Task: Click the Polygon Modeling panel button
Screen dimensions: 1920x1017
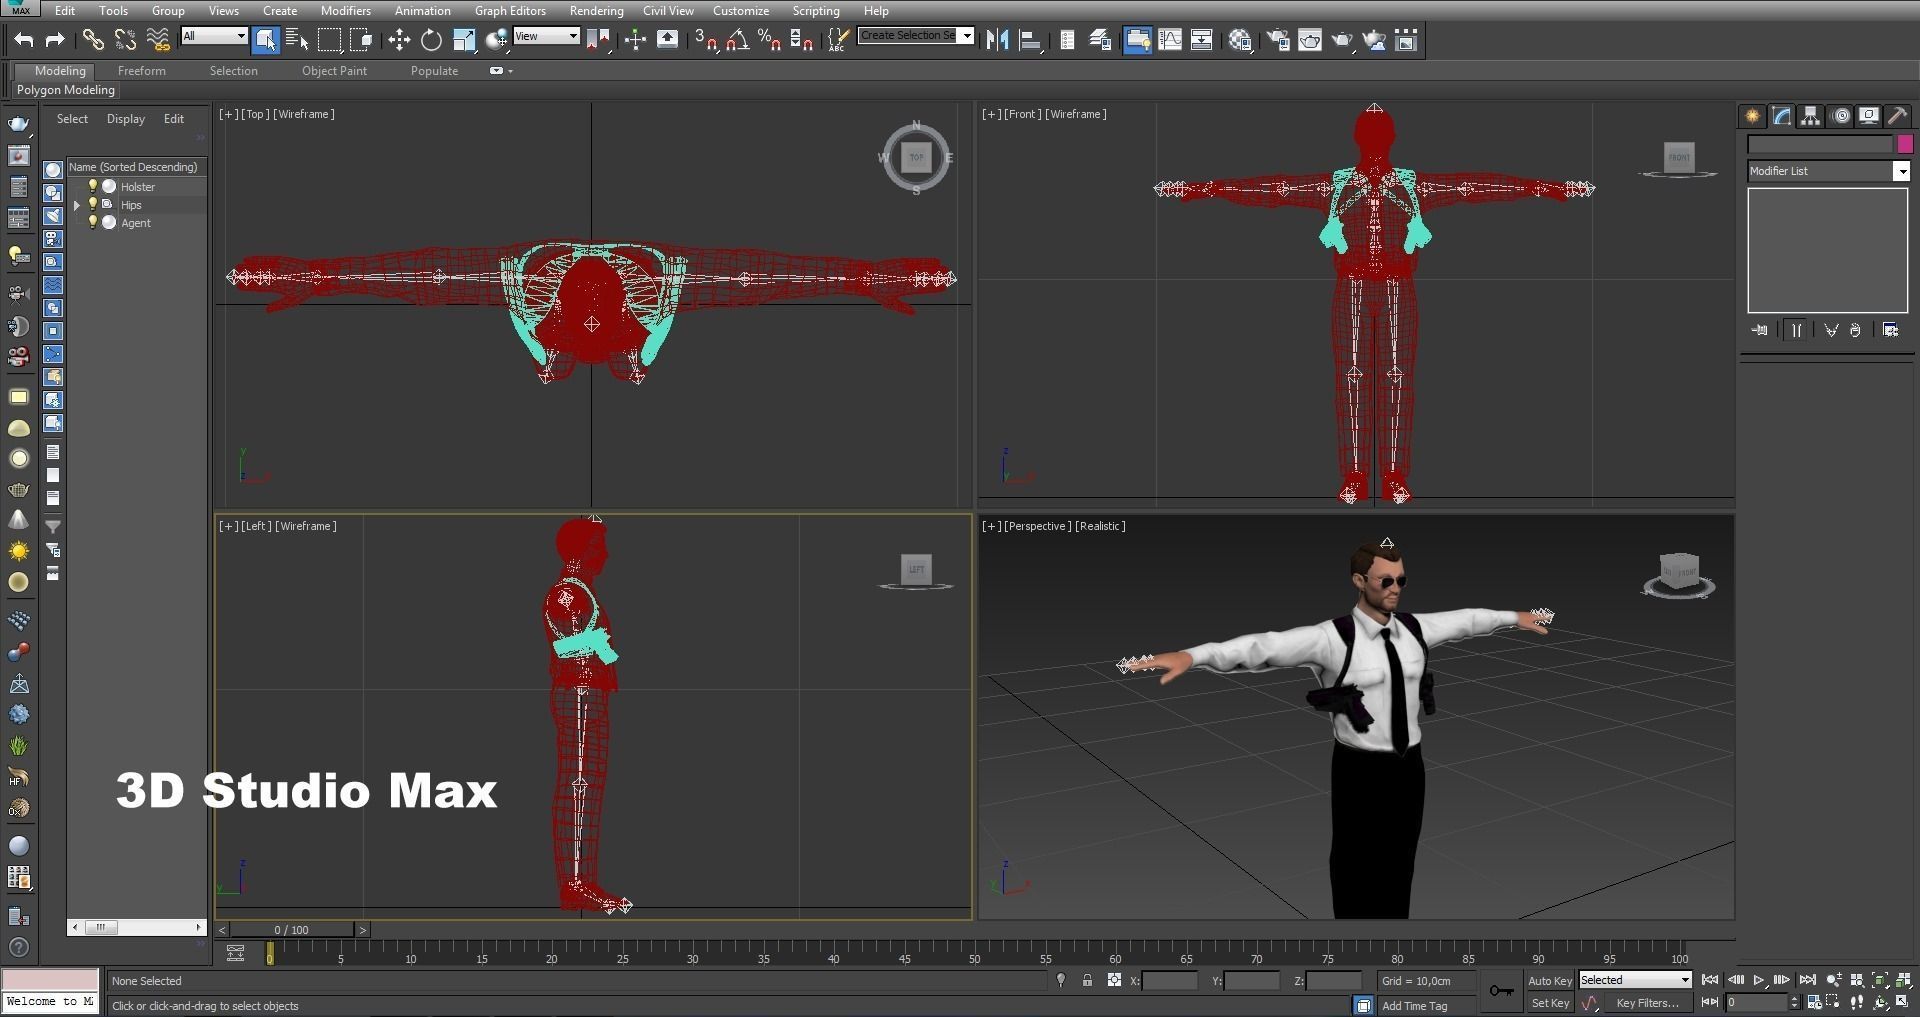Action: 66,90
